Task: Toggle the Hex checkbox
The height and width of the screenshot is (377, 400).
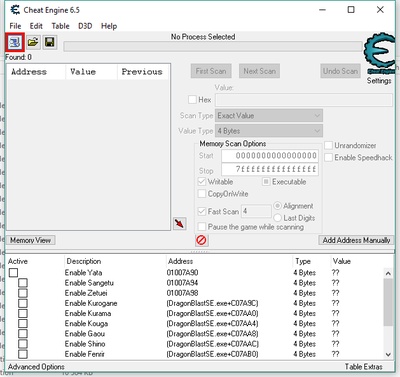Action: [192, 100]
